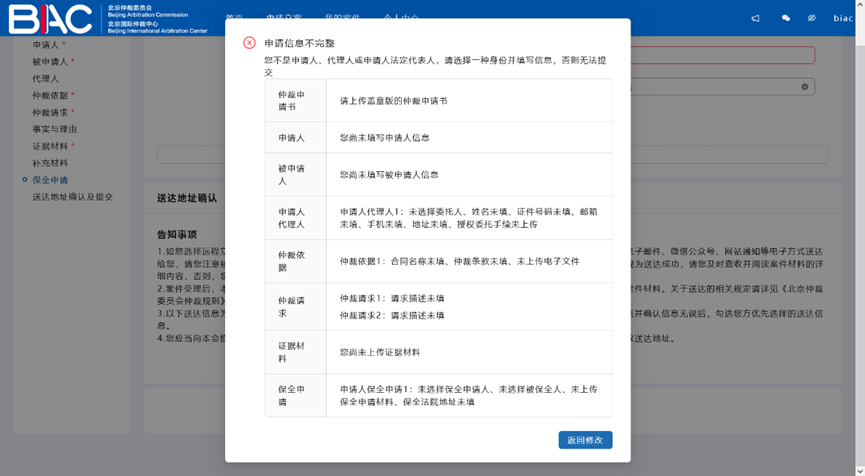Click the 返回修改 button
Screen dimensions: 865x476
(x=585, y=440)
